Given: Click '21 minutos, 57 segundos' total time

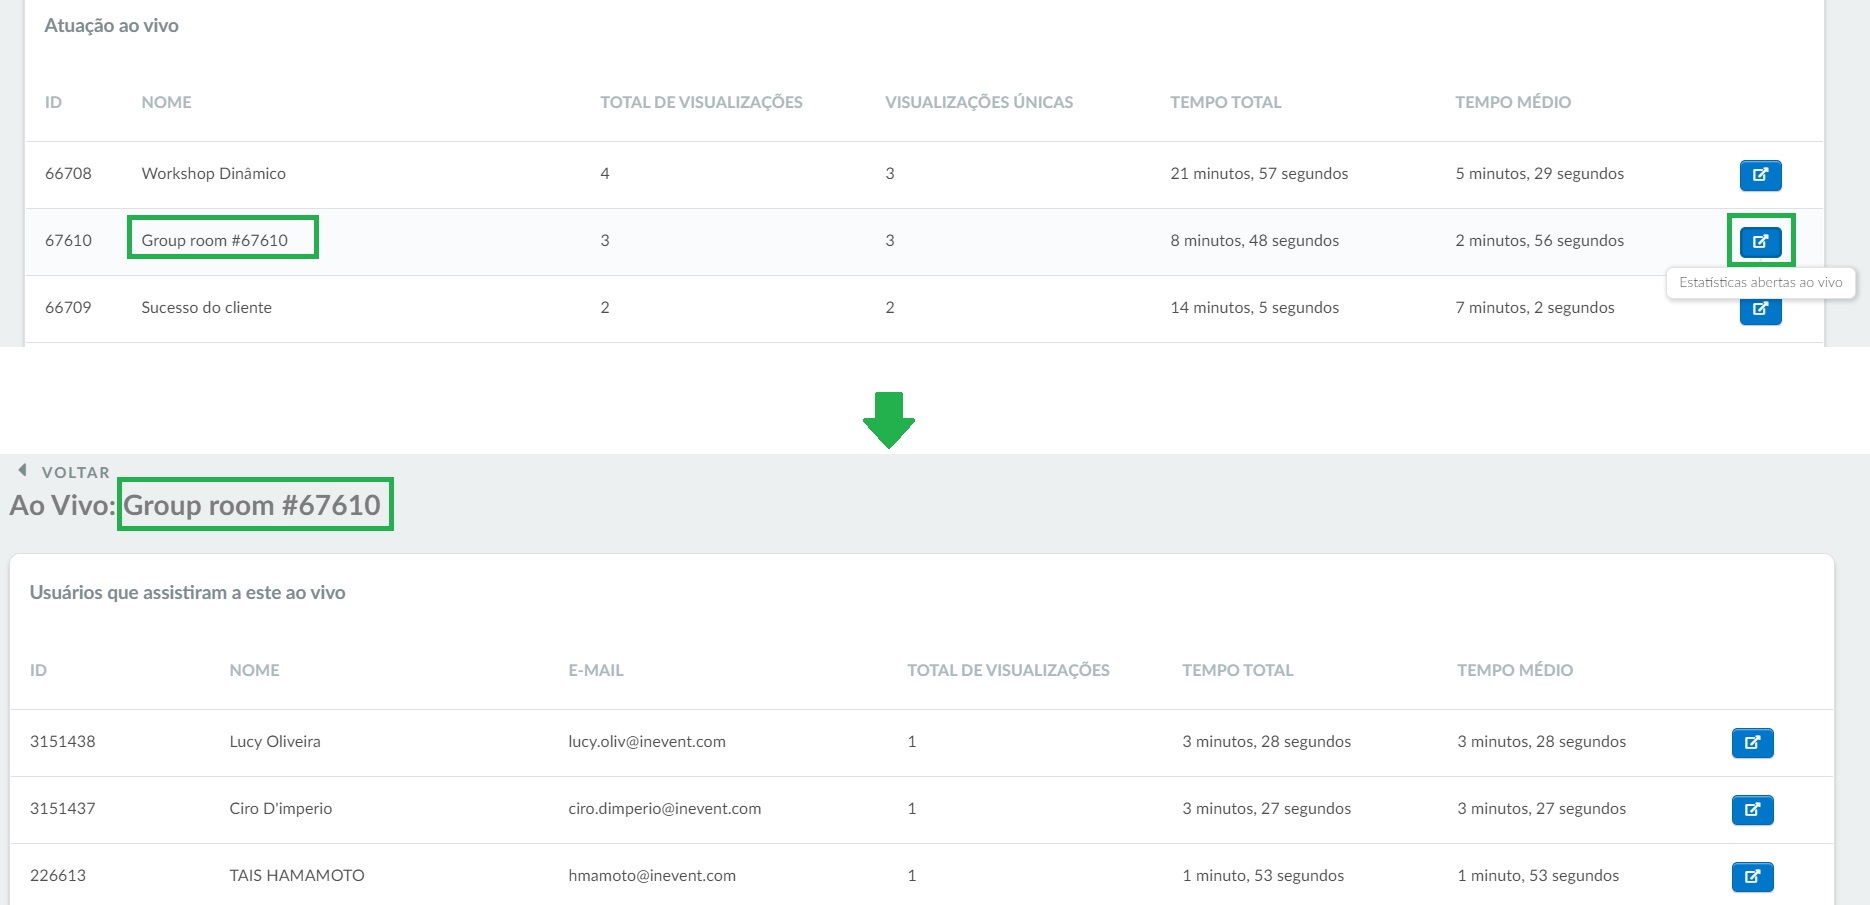Looking at the screenshot, I should pyautogui.click(x=1259, y=173).
